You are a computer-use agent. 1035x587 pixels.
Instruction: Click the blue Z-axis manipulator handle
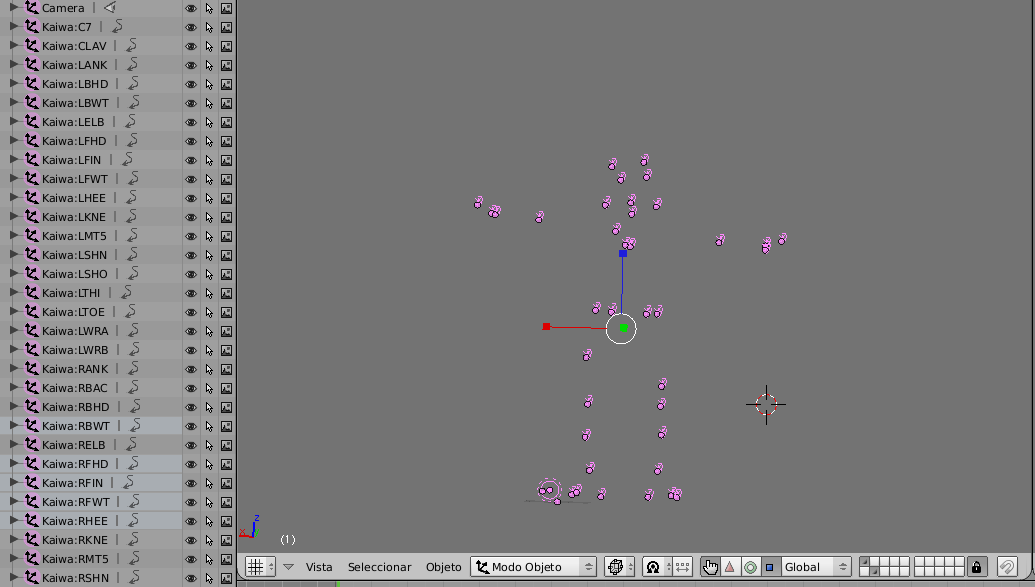[x=622, y=254]
